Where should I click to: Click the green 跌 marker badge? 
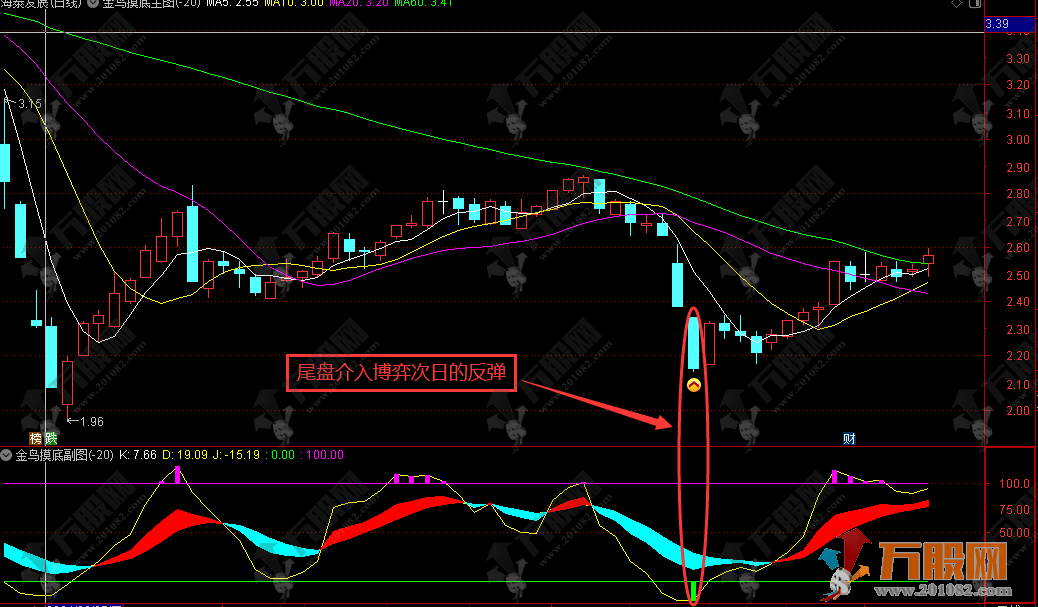pyautogui.click(x=50, y=438)
